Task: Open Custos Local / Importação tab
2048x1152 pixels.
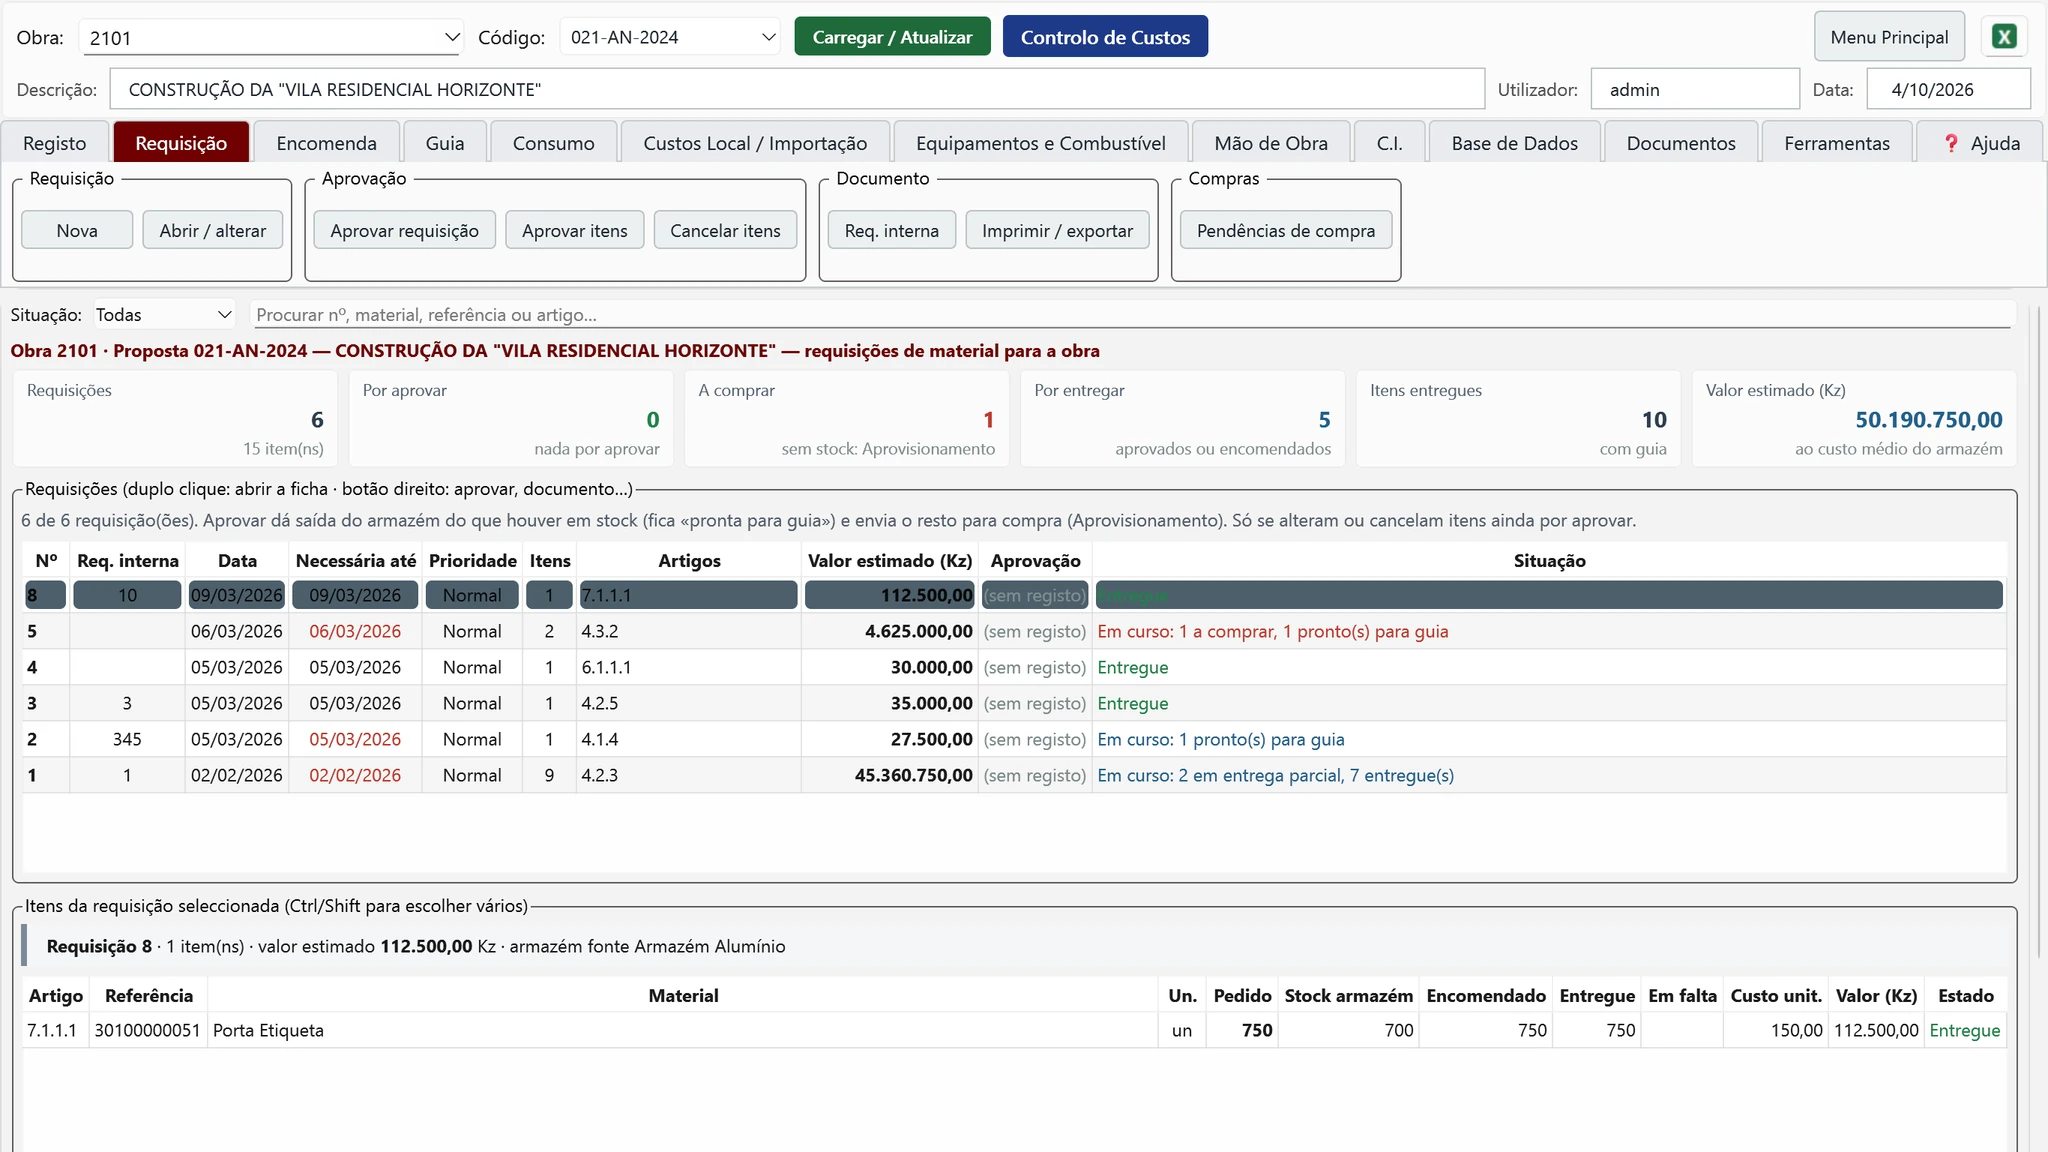Action: [755, 143]
